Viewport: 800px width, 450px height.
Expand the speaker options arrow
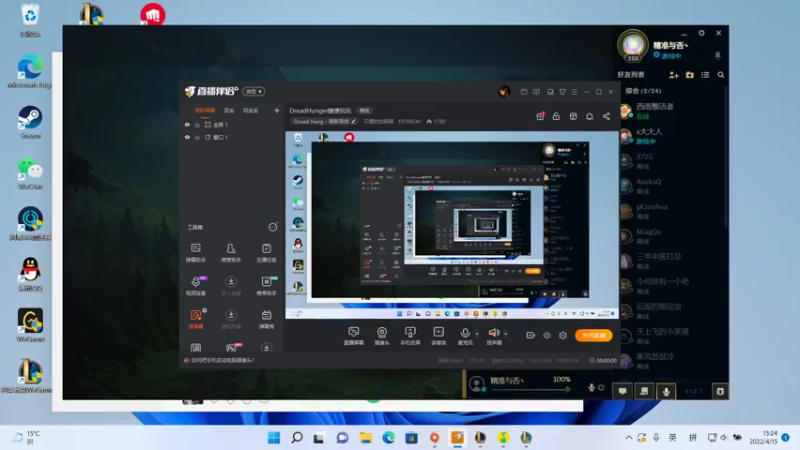[506, 334]
